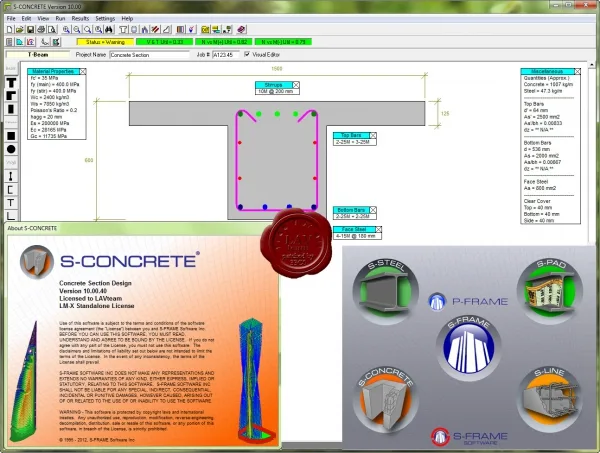Click the Print toolbar icon
The width and height of the screenshot is (600, 453).
(41, 29)
